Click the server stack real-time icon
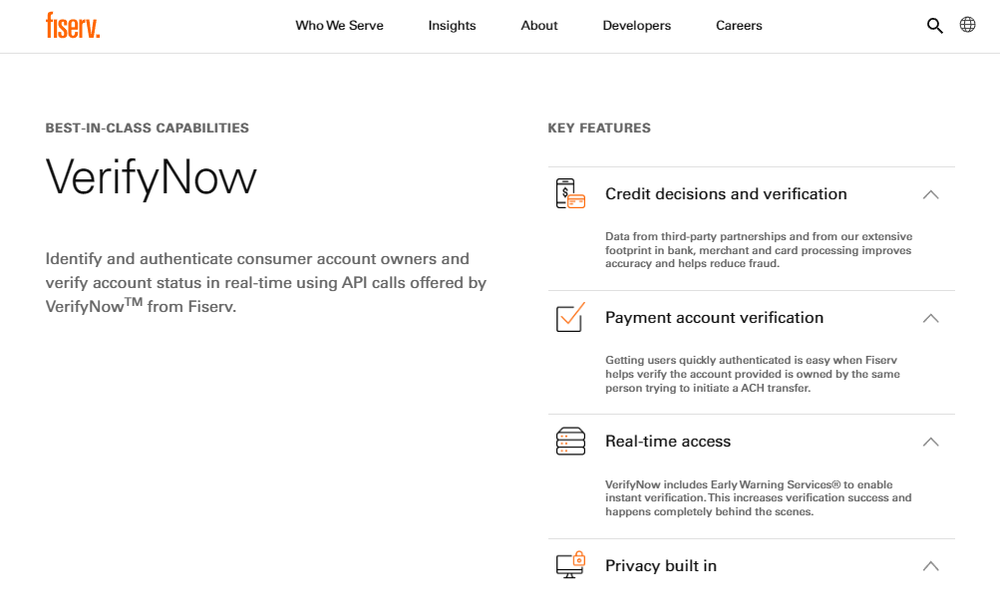The image size is (1000, 595). 570,441
